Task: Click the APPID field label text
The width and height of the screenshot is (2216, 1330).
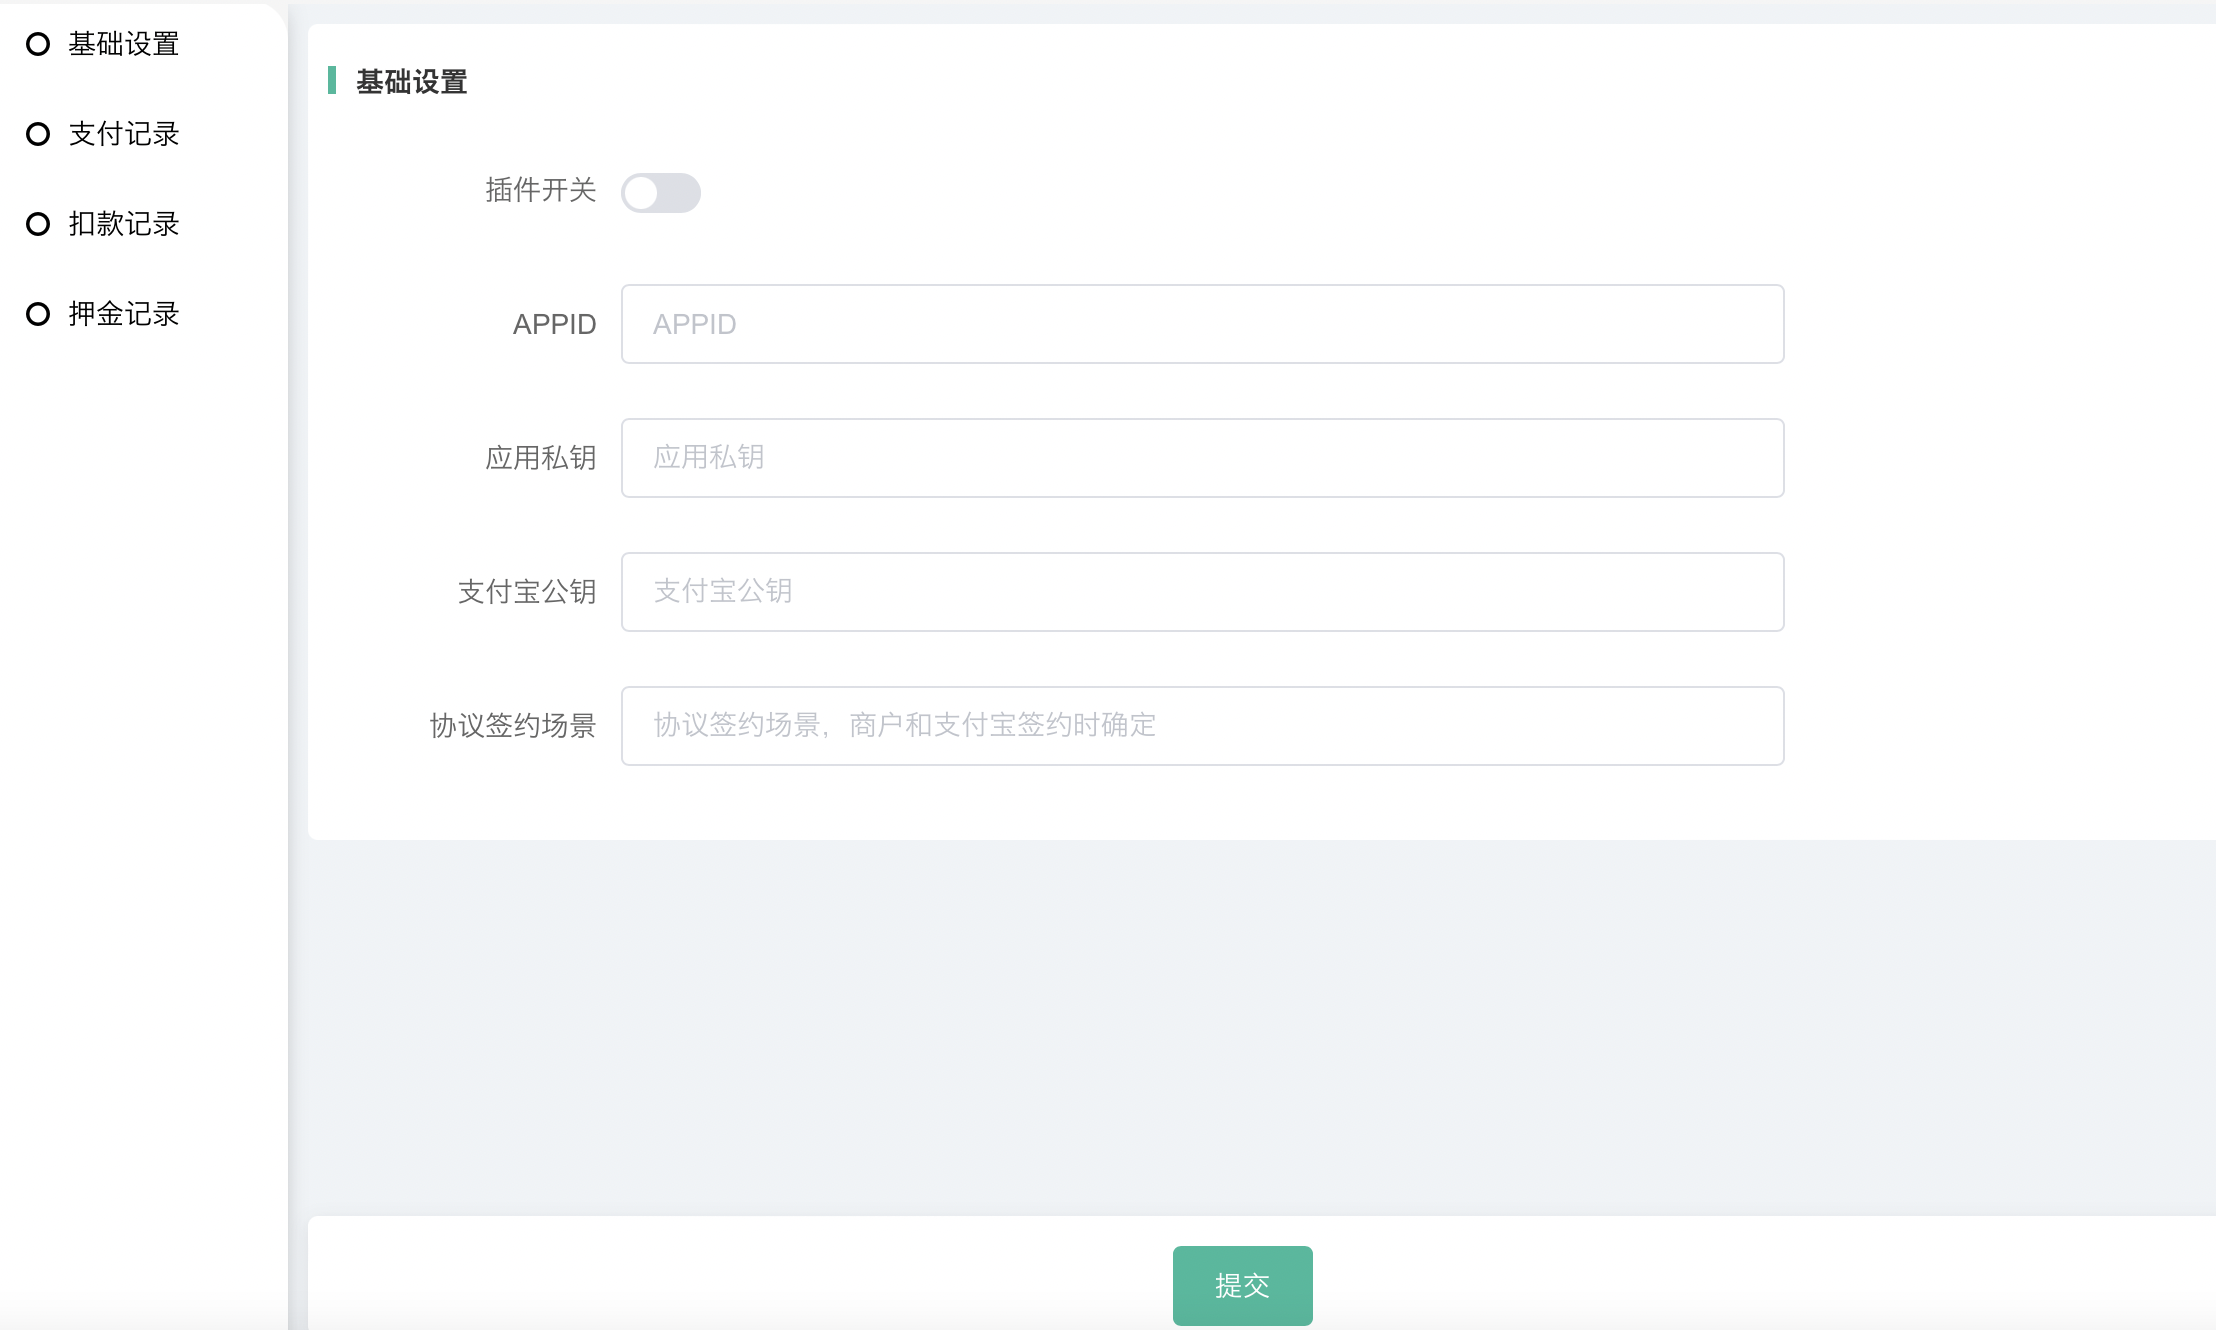Action: (x=554, y=324)
